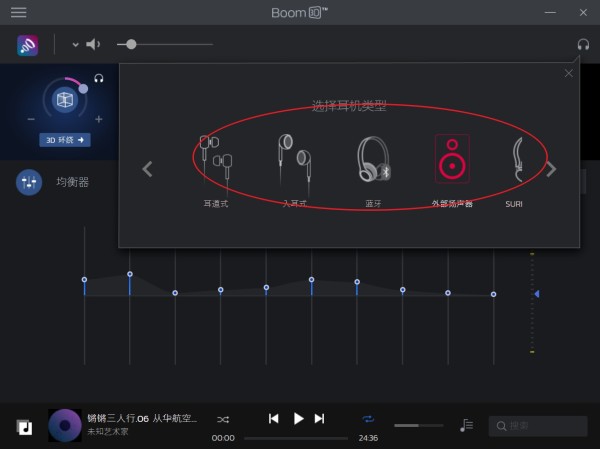Click the track progress seek bar
This screenshot has width=600, height=449.
click(296, 438)
